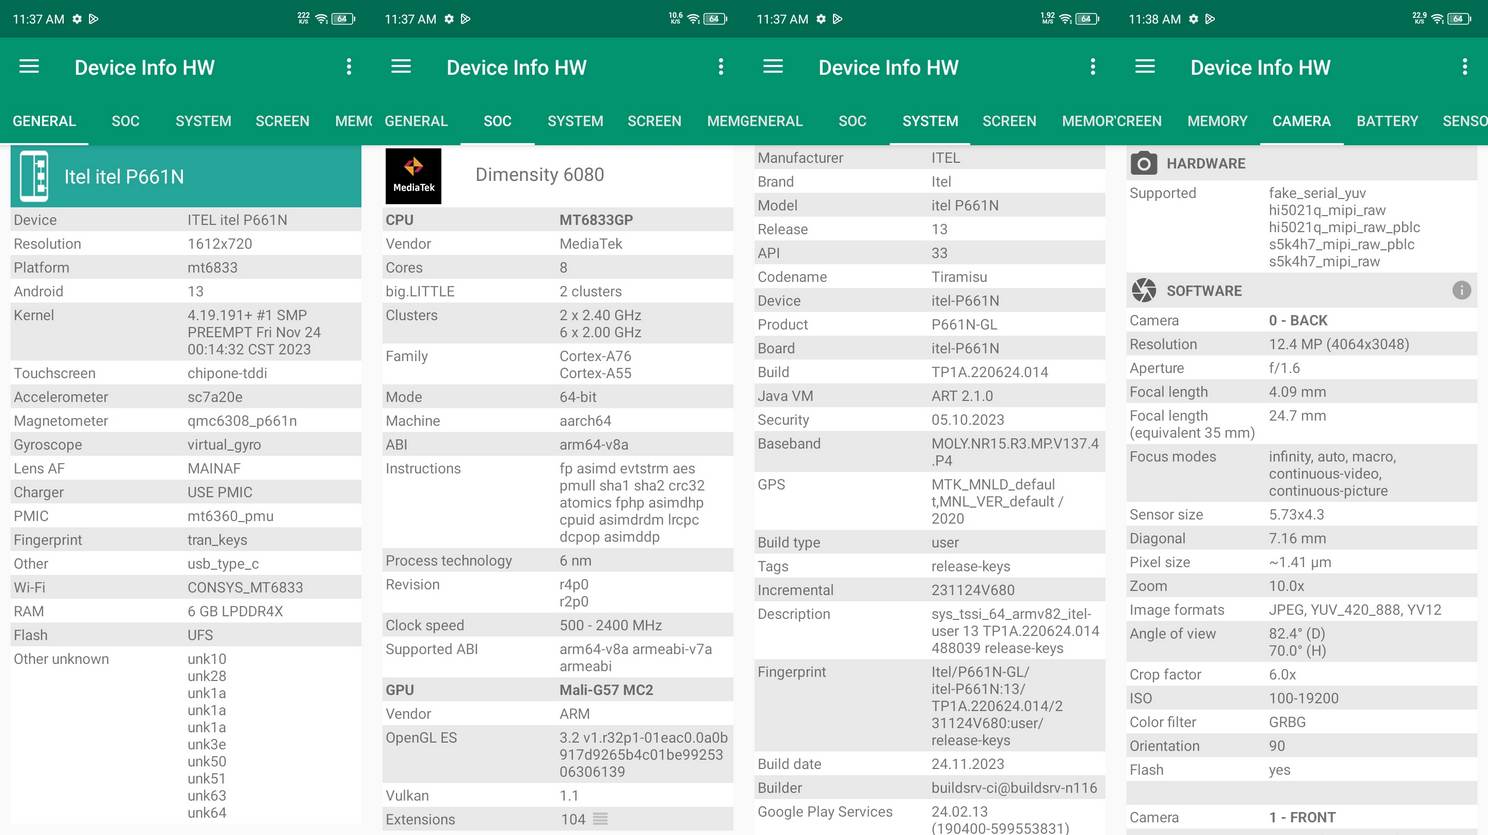
Task: Tap Aperture value f/1.6
Action: (x=1285, y=368)
